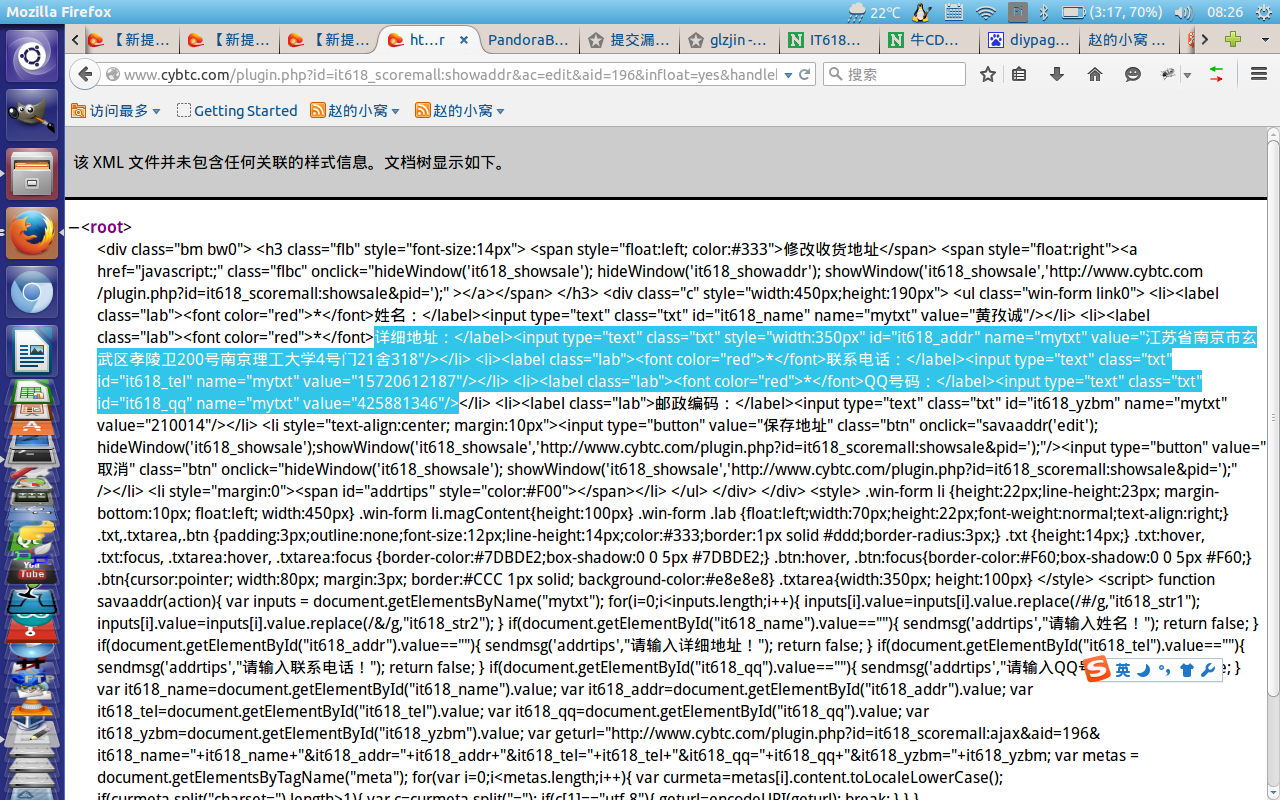
Task: Click the browser back arrow button
Action: 86,74
